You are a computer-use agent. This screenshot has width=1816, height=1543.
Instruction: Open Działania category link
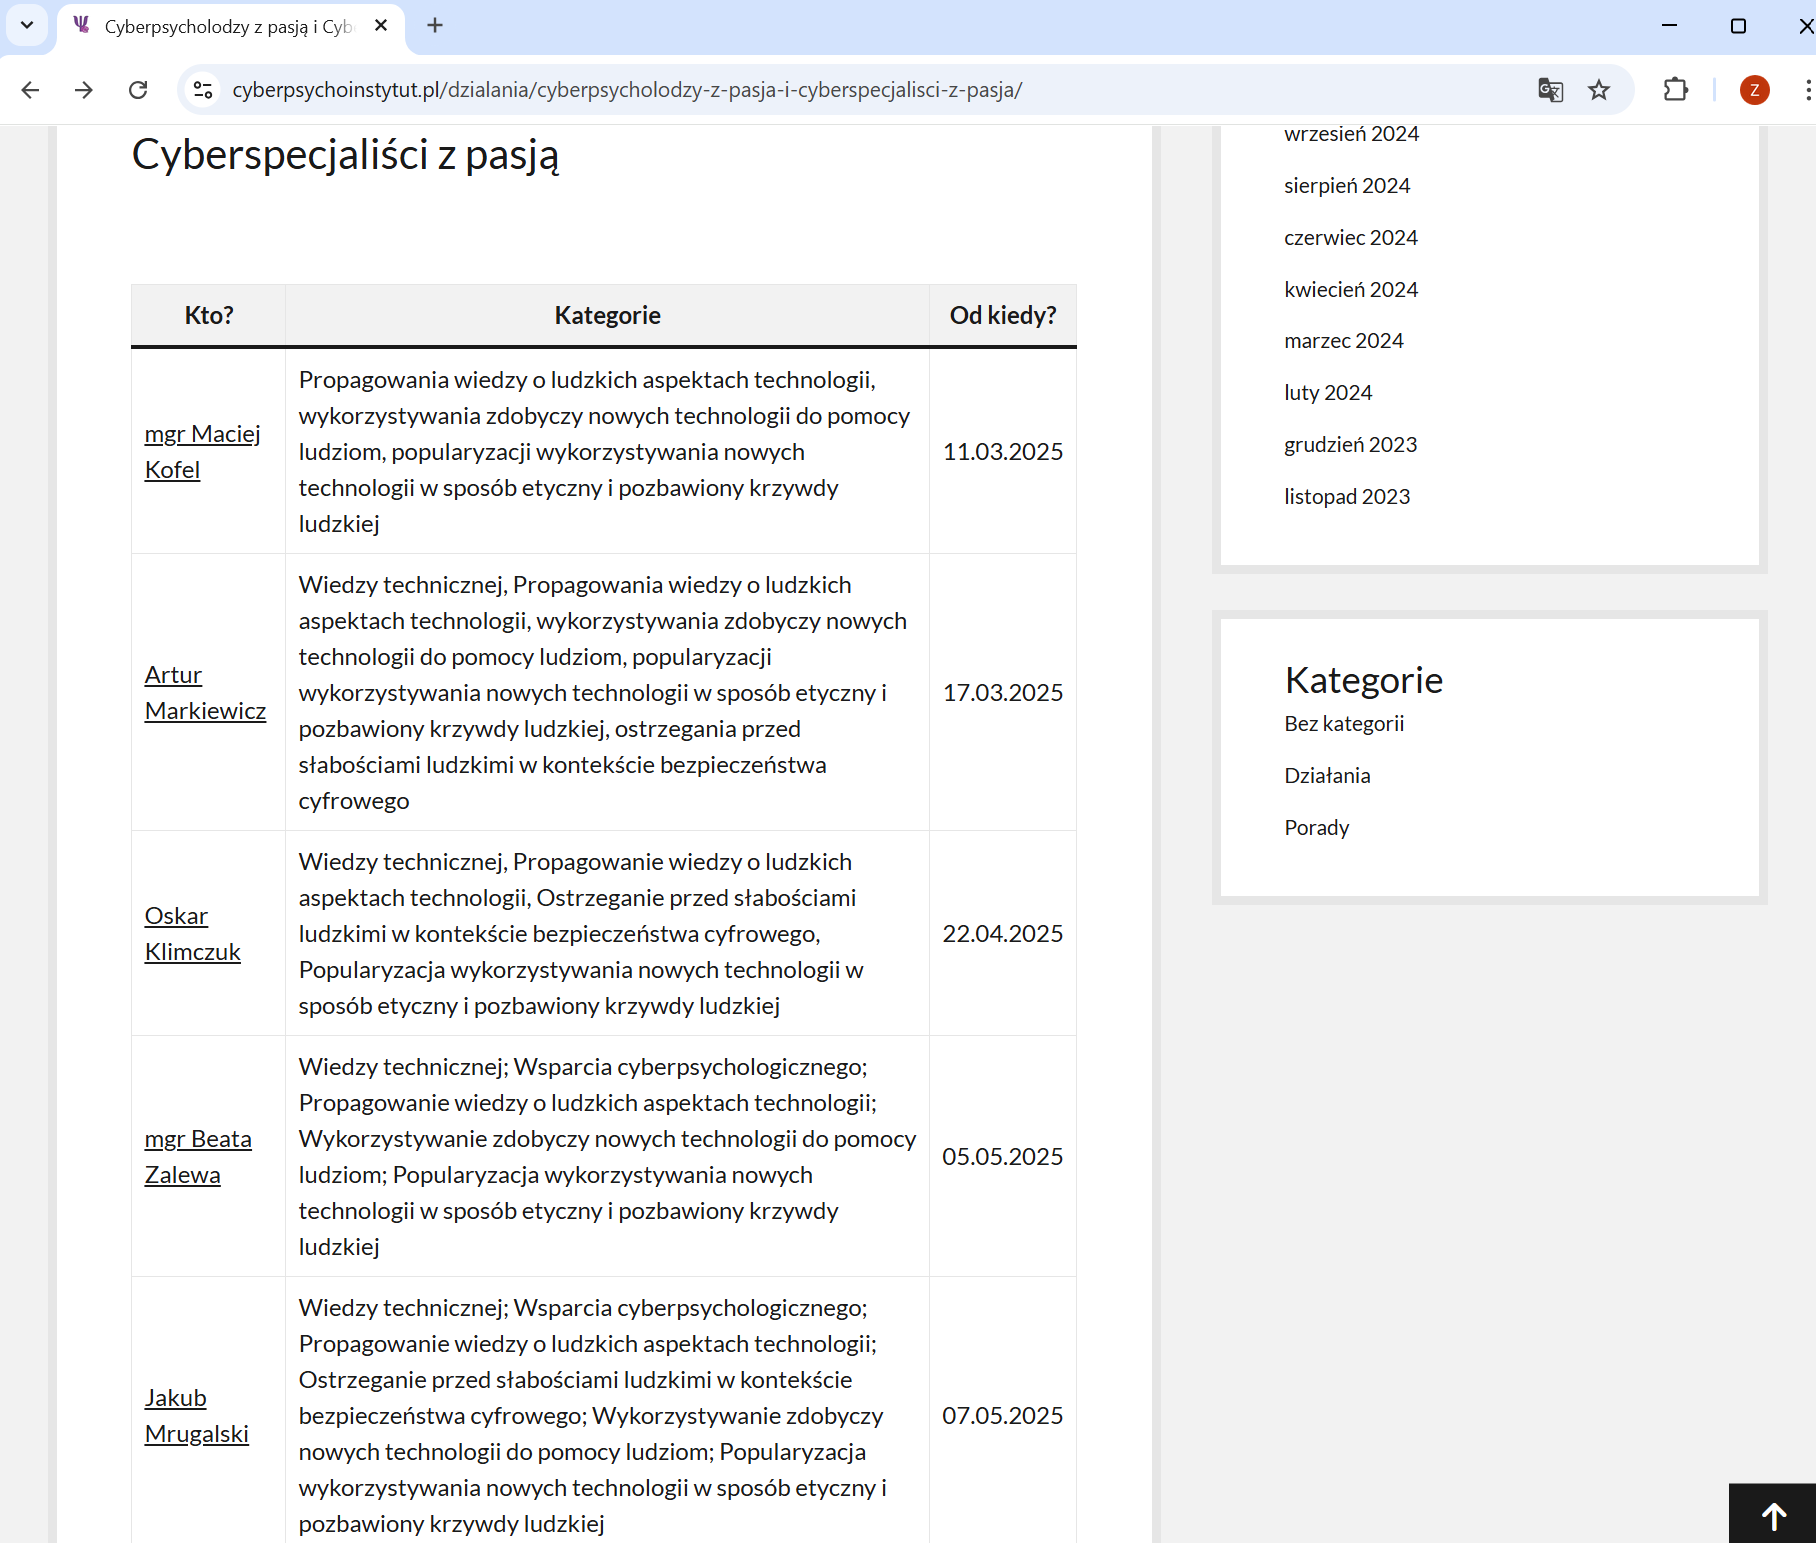click(x=1327, y=776)
